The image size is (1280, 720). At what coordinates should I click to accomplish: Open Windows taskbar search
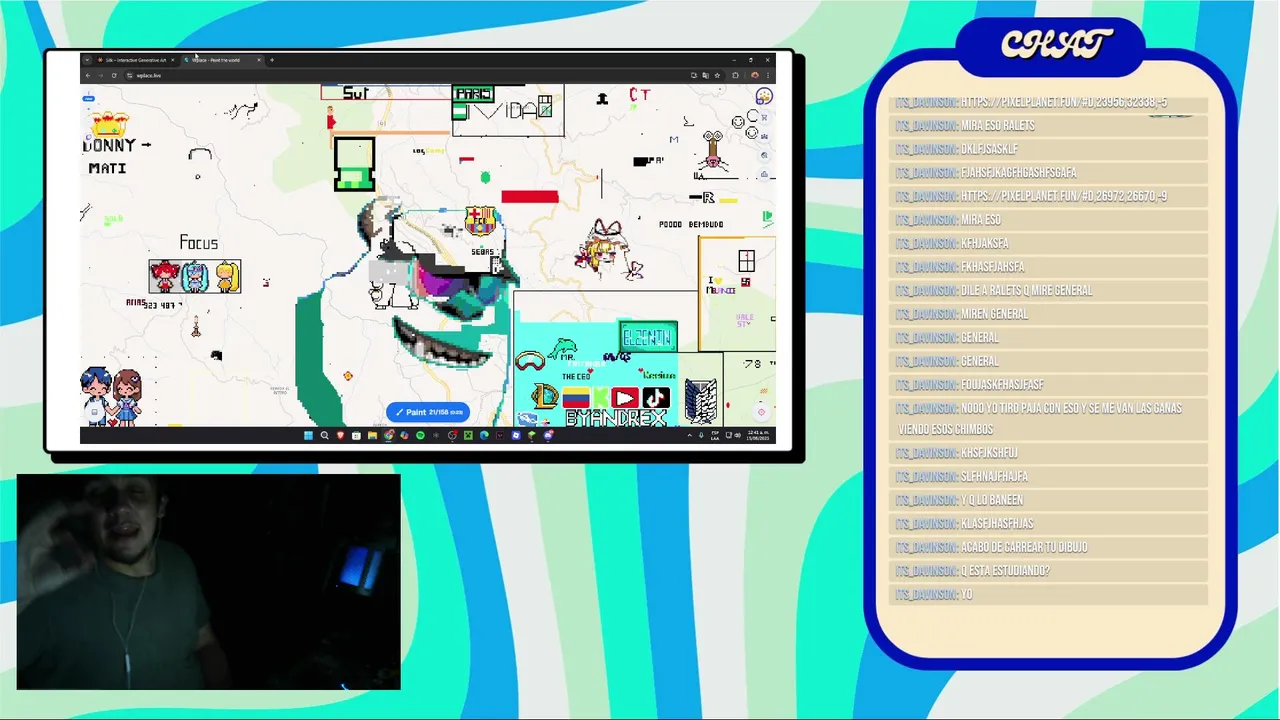(x=324, y=435)
